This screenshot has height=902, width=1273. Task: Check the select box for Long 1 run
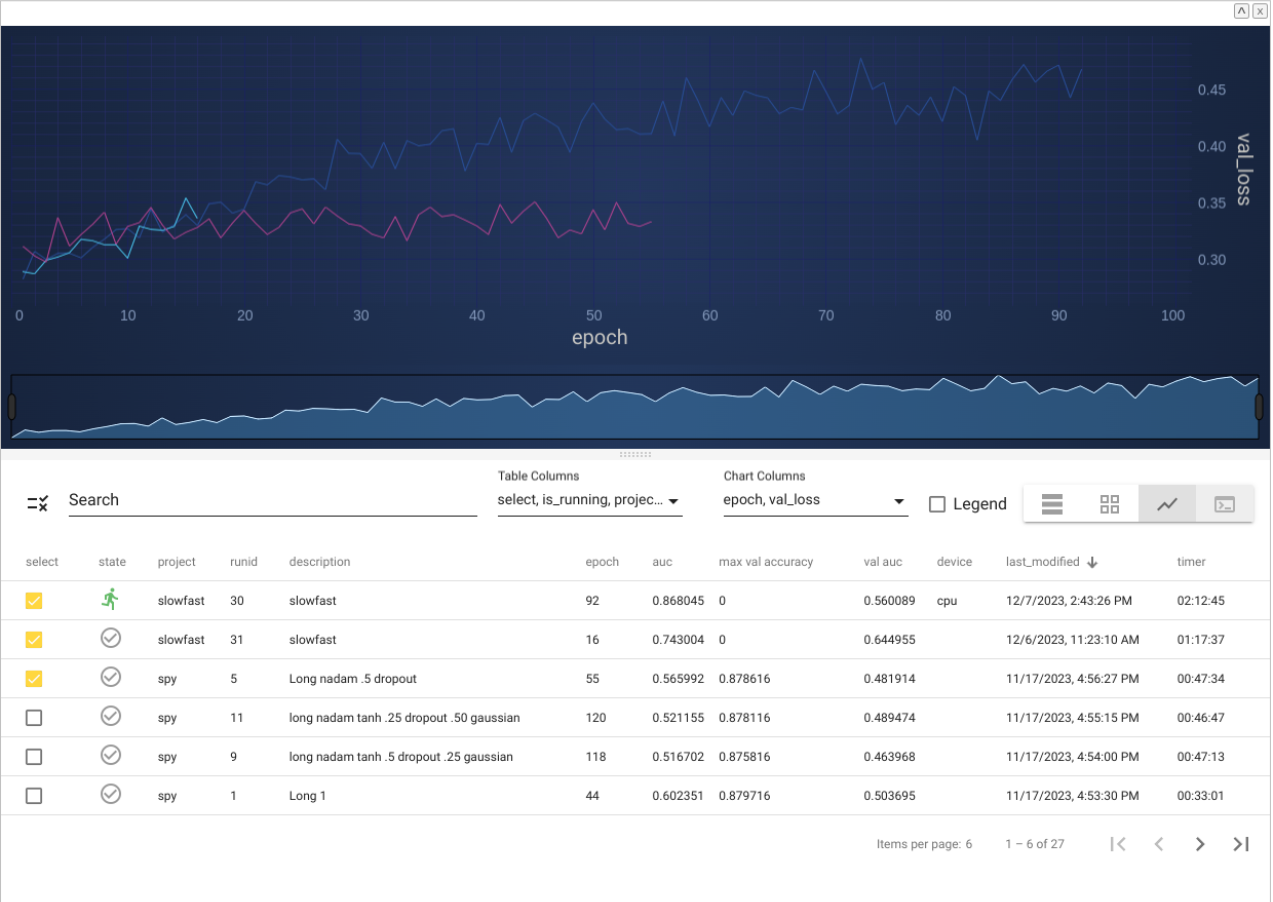34,796
